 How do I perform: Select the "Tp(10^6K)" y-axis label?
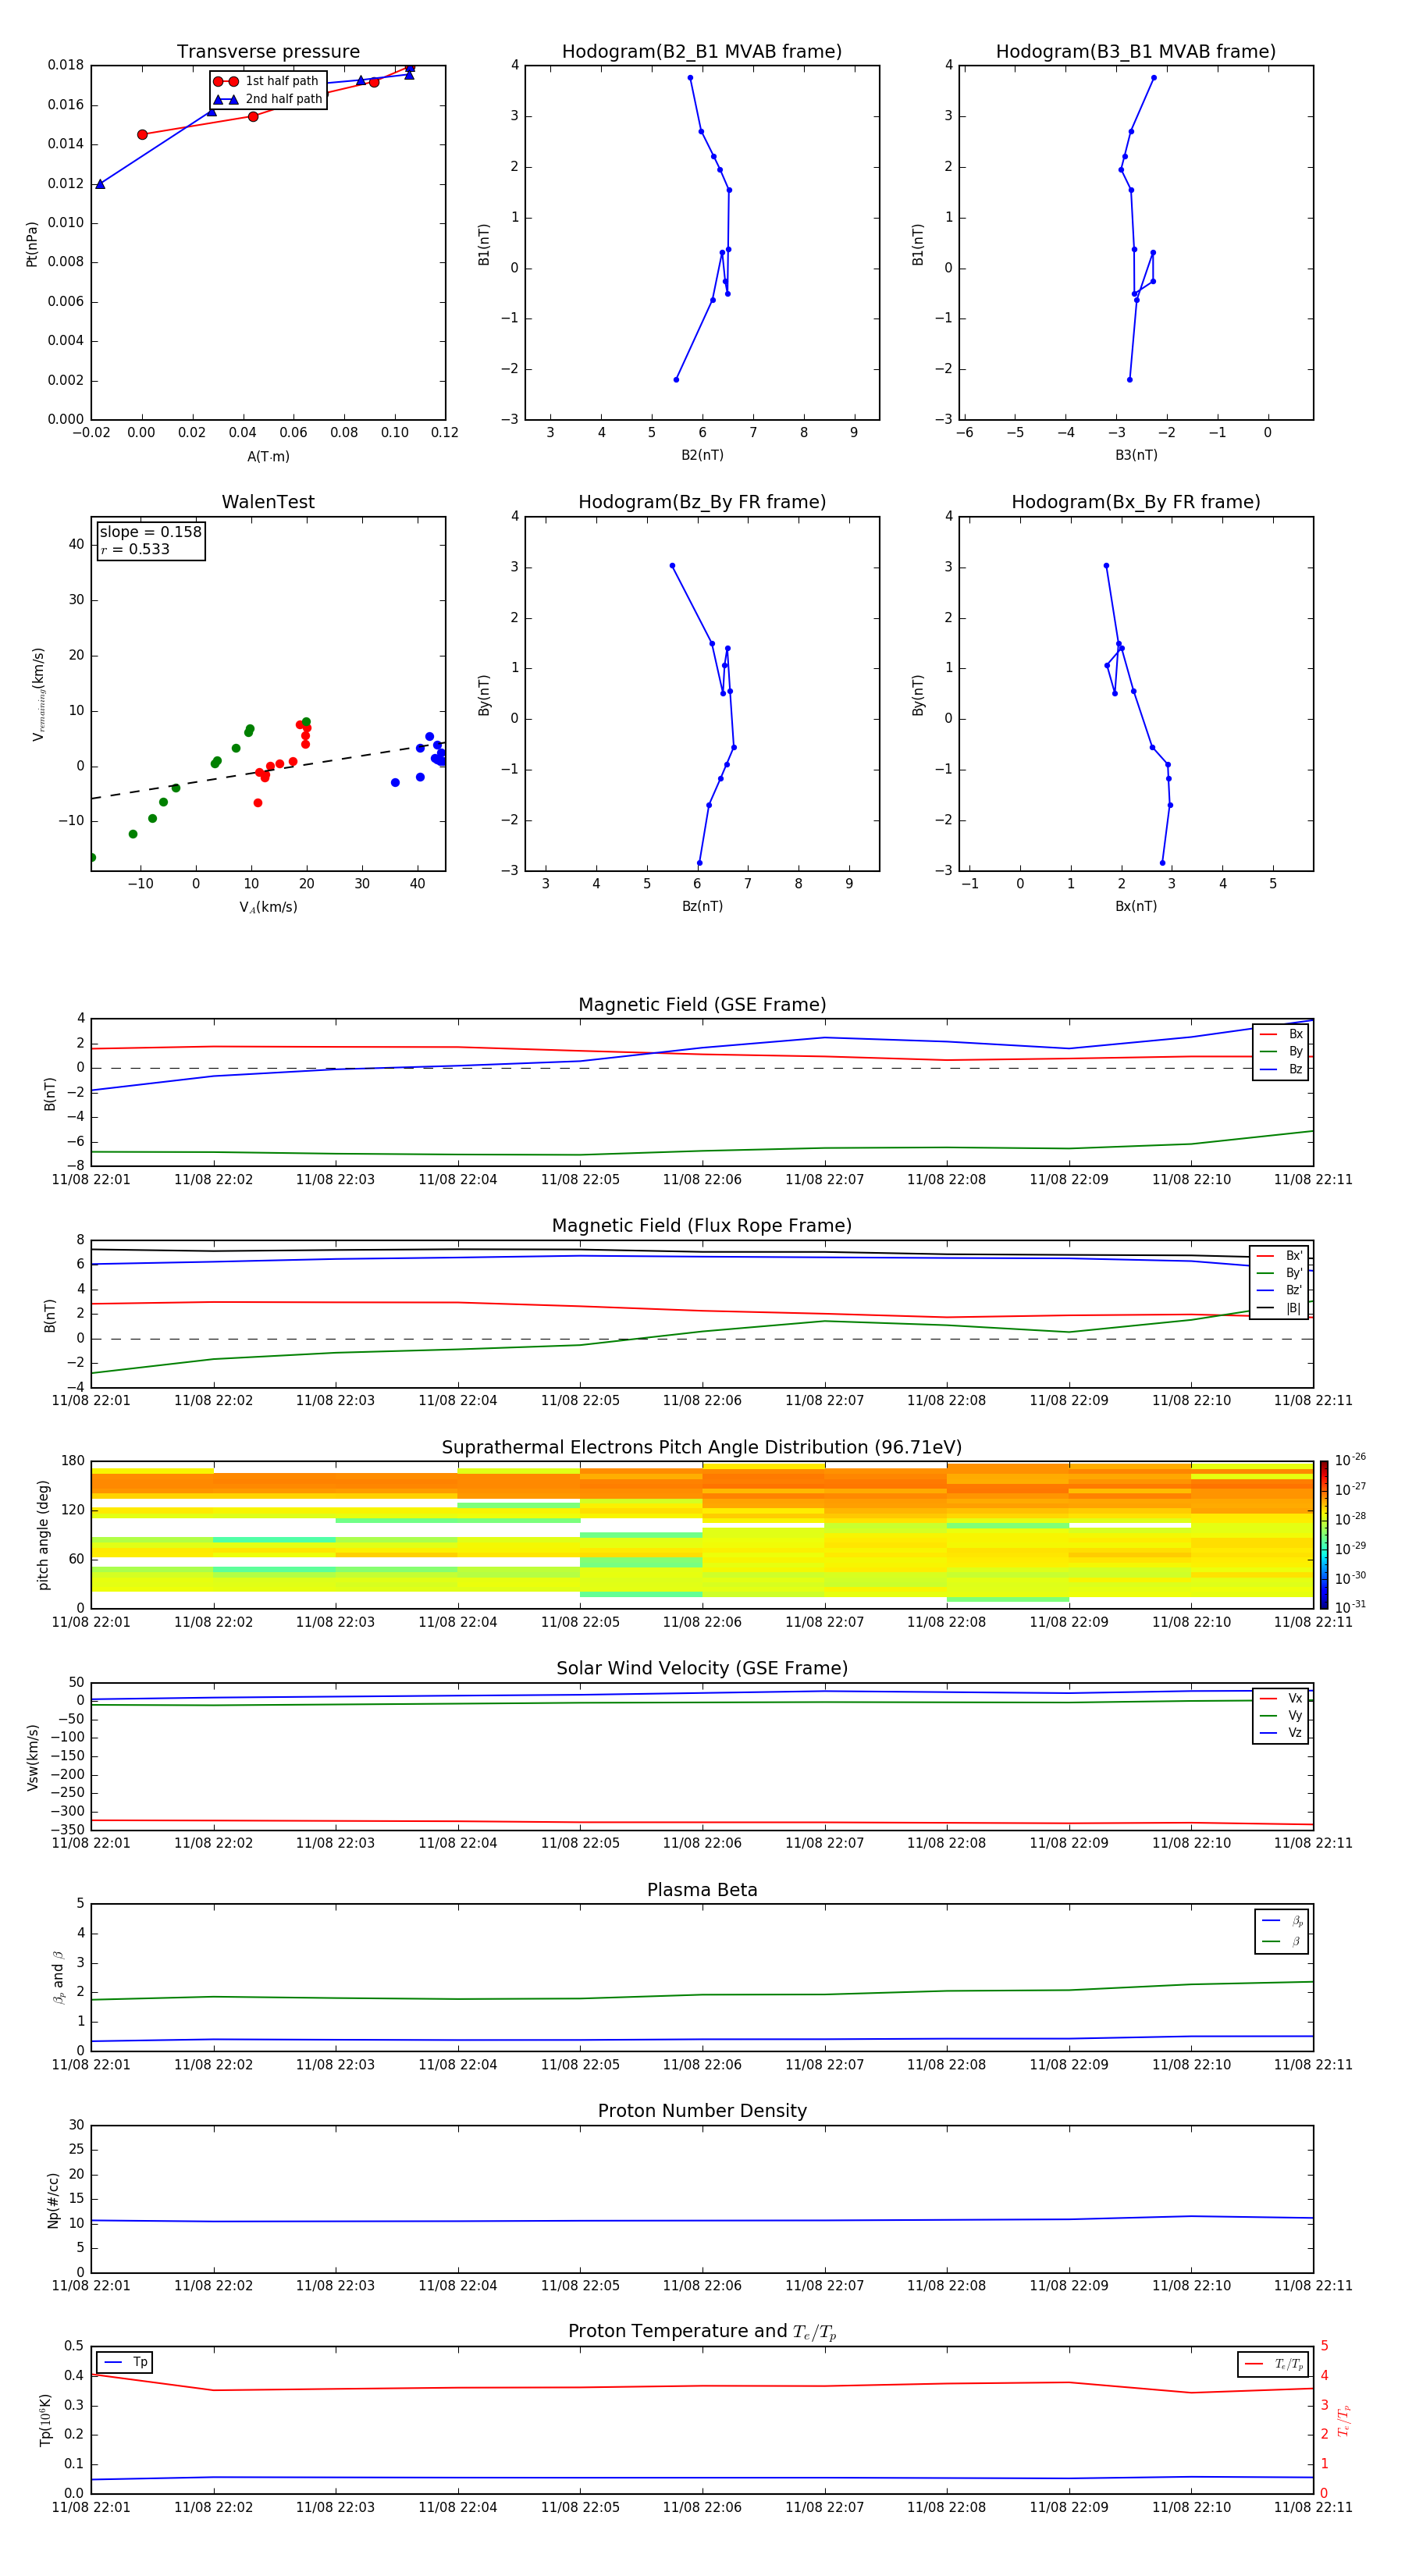click(45, 2420)
